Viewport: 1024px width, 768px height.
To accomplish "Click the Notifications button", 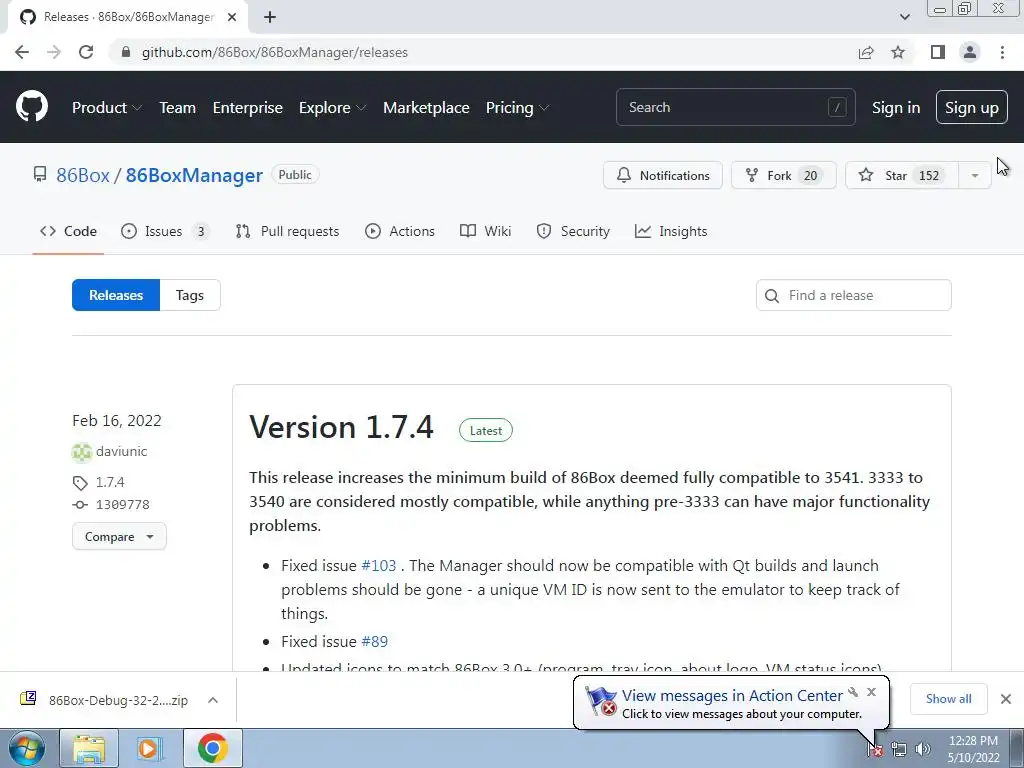I will point(663,175).
